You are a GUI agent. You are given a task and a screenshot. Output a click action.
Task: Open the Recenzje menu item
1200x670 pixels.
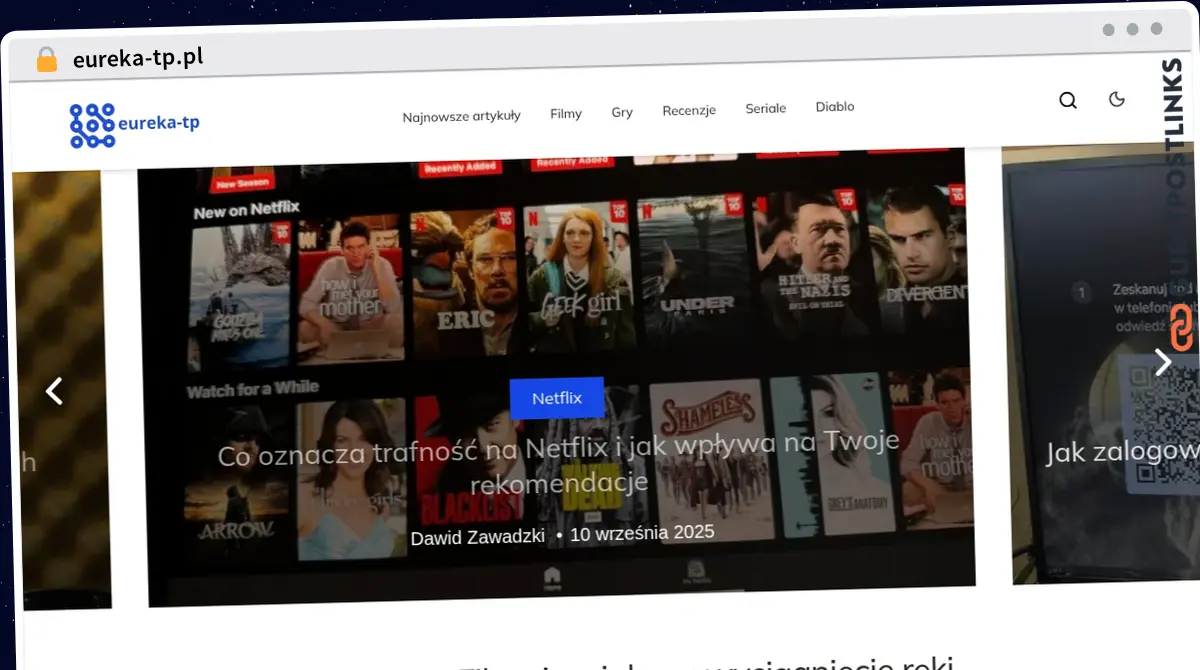pyautogui.click(x=689, y=110)
